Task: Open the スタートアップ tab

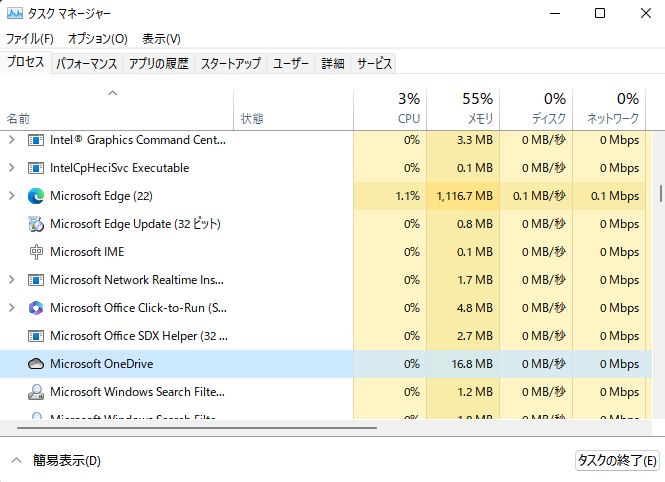Action: pos(230,63)
